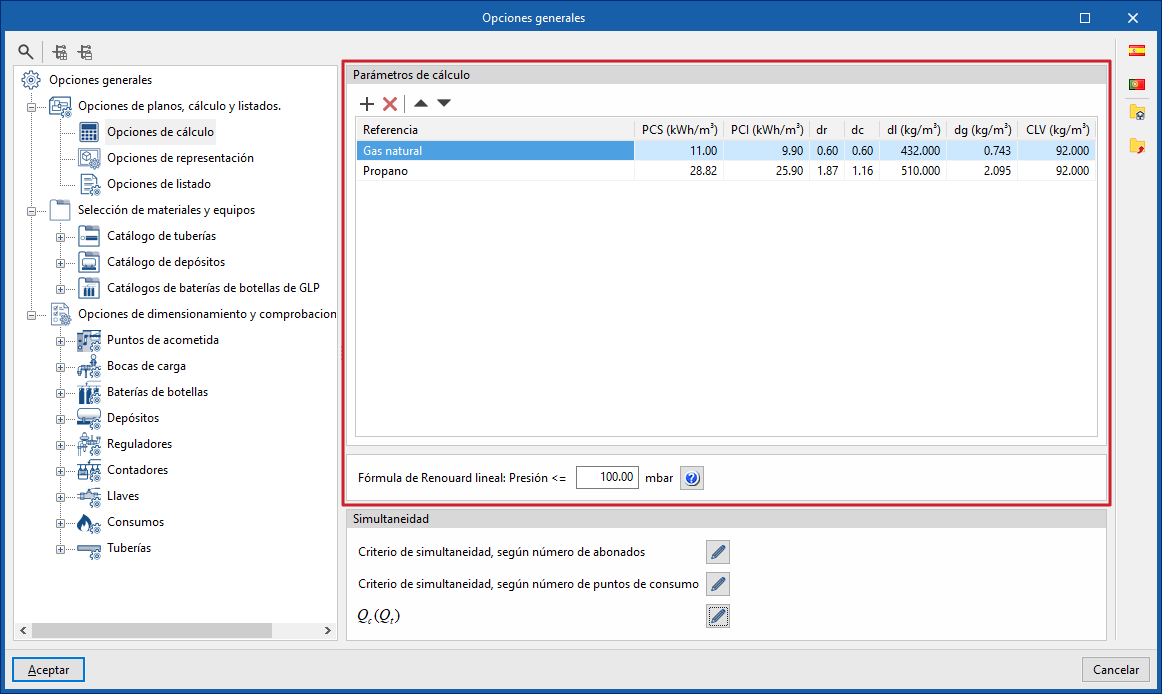Select Opciones de listado in tree
This screenshot has width=1162, height=694.
[159, 184]
